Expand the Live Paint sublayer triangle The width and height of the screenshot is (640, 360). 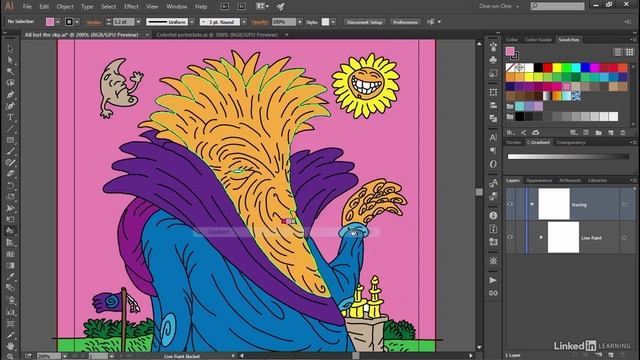click(x=541, y=238)
